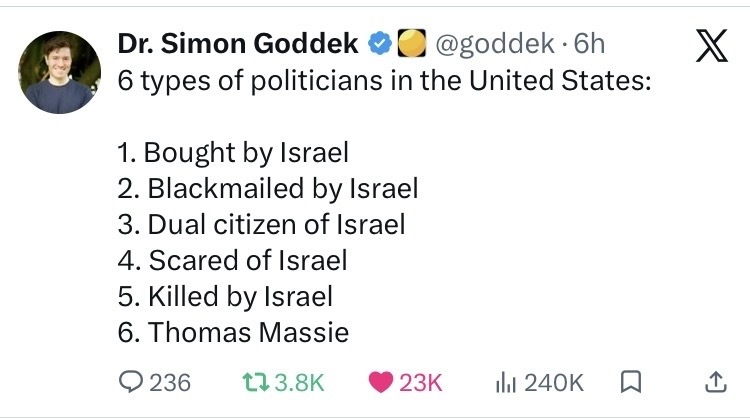Open the Dr. Simon Goddek display name link
Screen dimensions: 750x419
pos(238,44)
